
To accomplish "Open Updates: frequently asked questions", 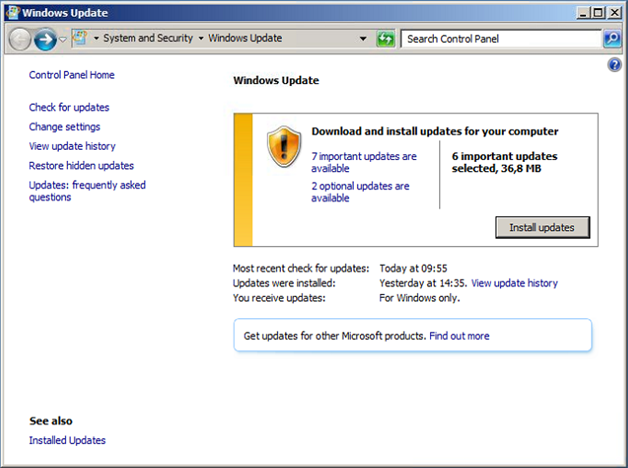I will (x=87, y=191).
